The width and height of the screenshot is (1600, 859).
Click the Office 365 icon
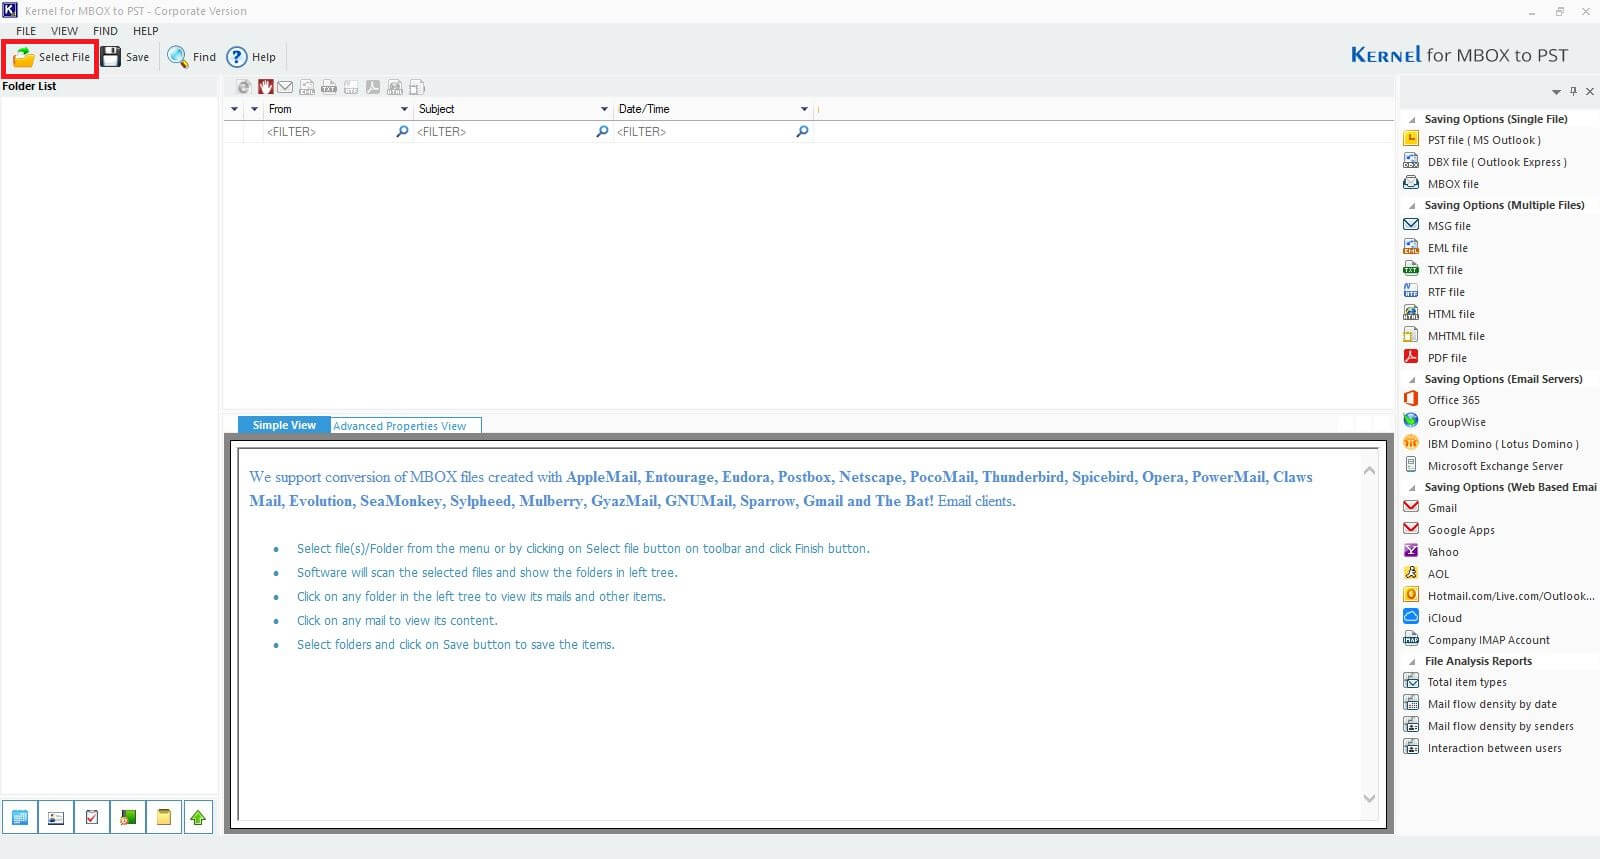pyautogui.click(x=1411, y=399)
